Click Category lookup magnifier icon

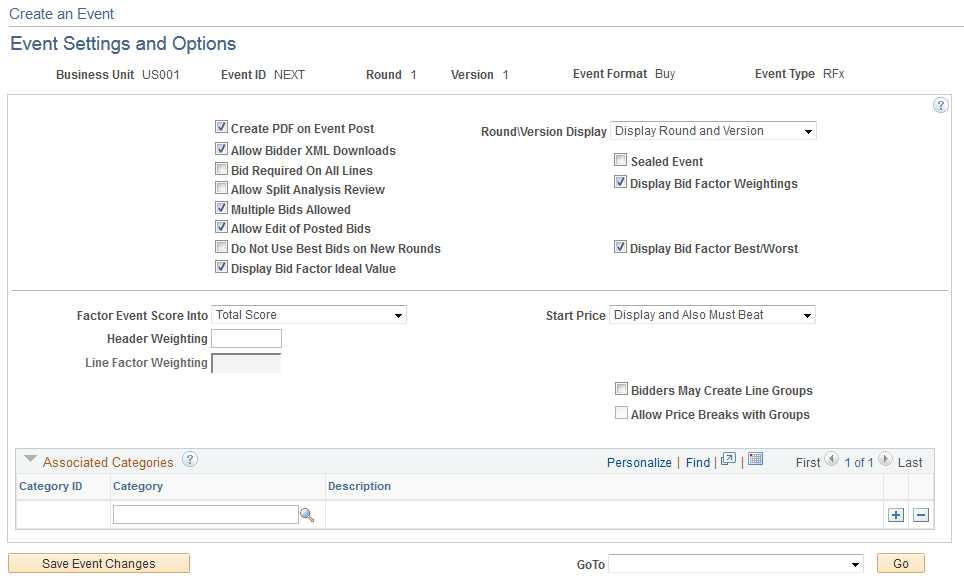(307, 515)
